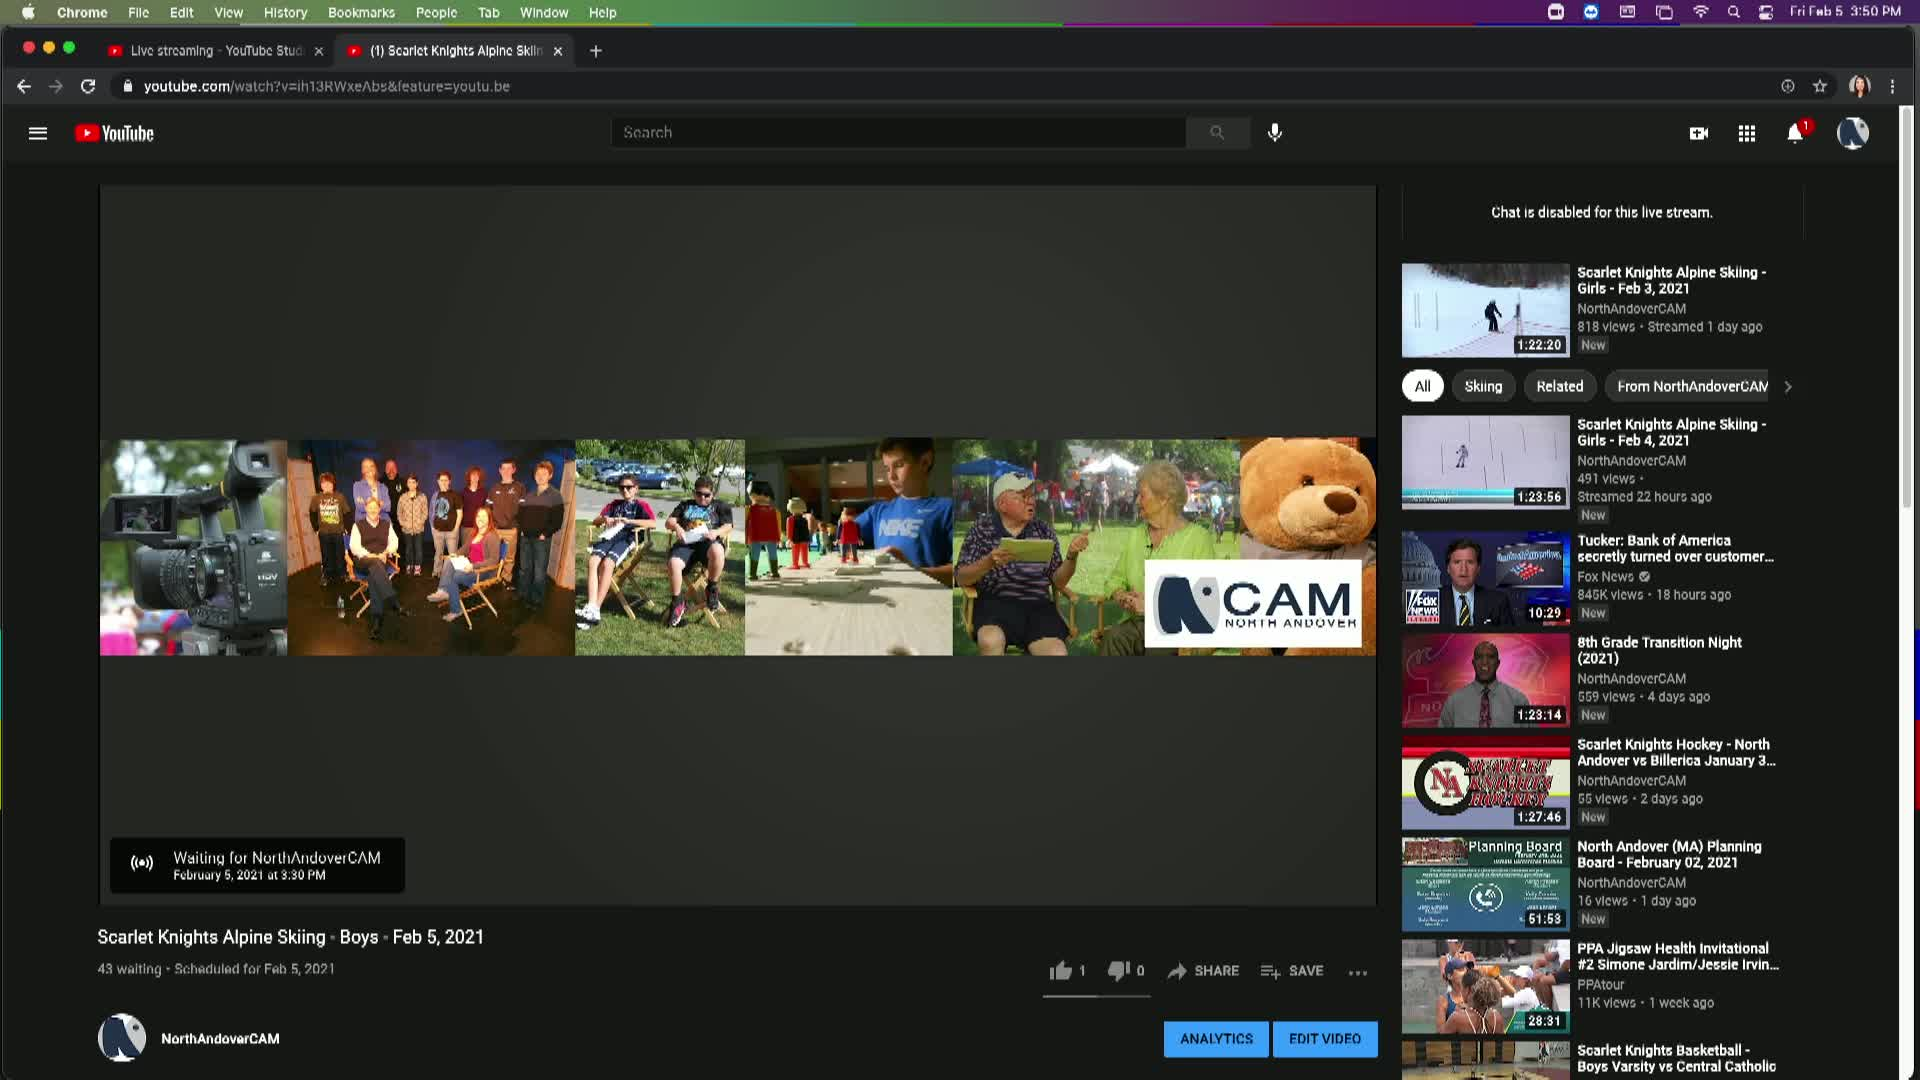
Task: Open the View menu
Action: click(228, 12)
